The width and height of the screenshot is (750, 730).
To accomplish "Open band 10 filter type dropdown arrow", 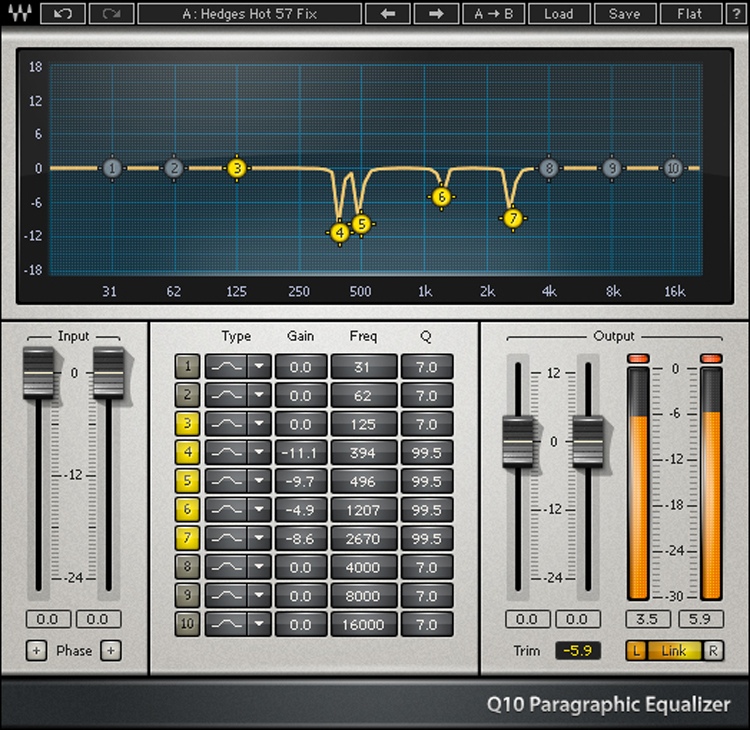I will pos(260,624).
